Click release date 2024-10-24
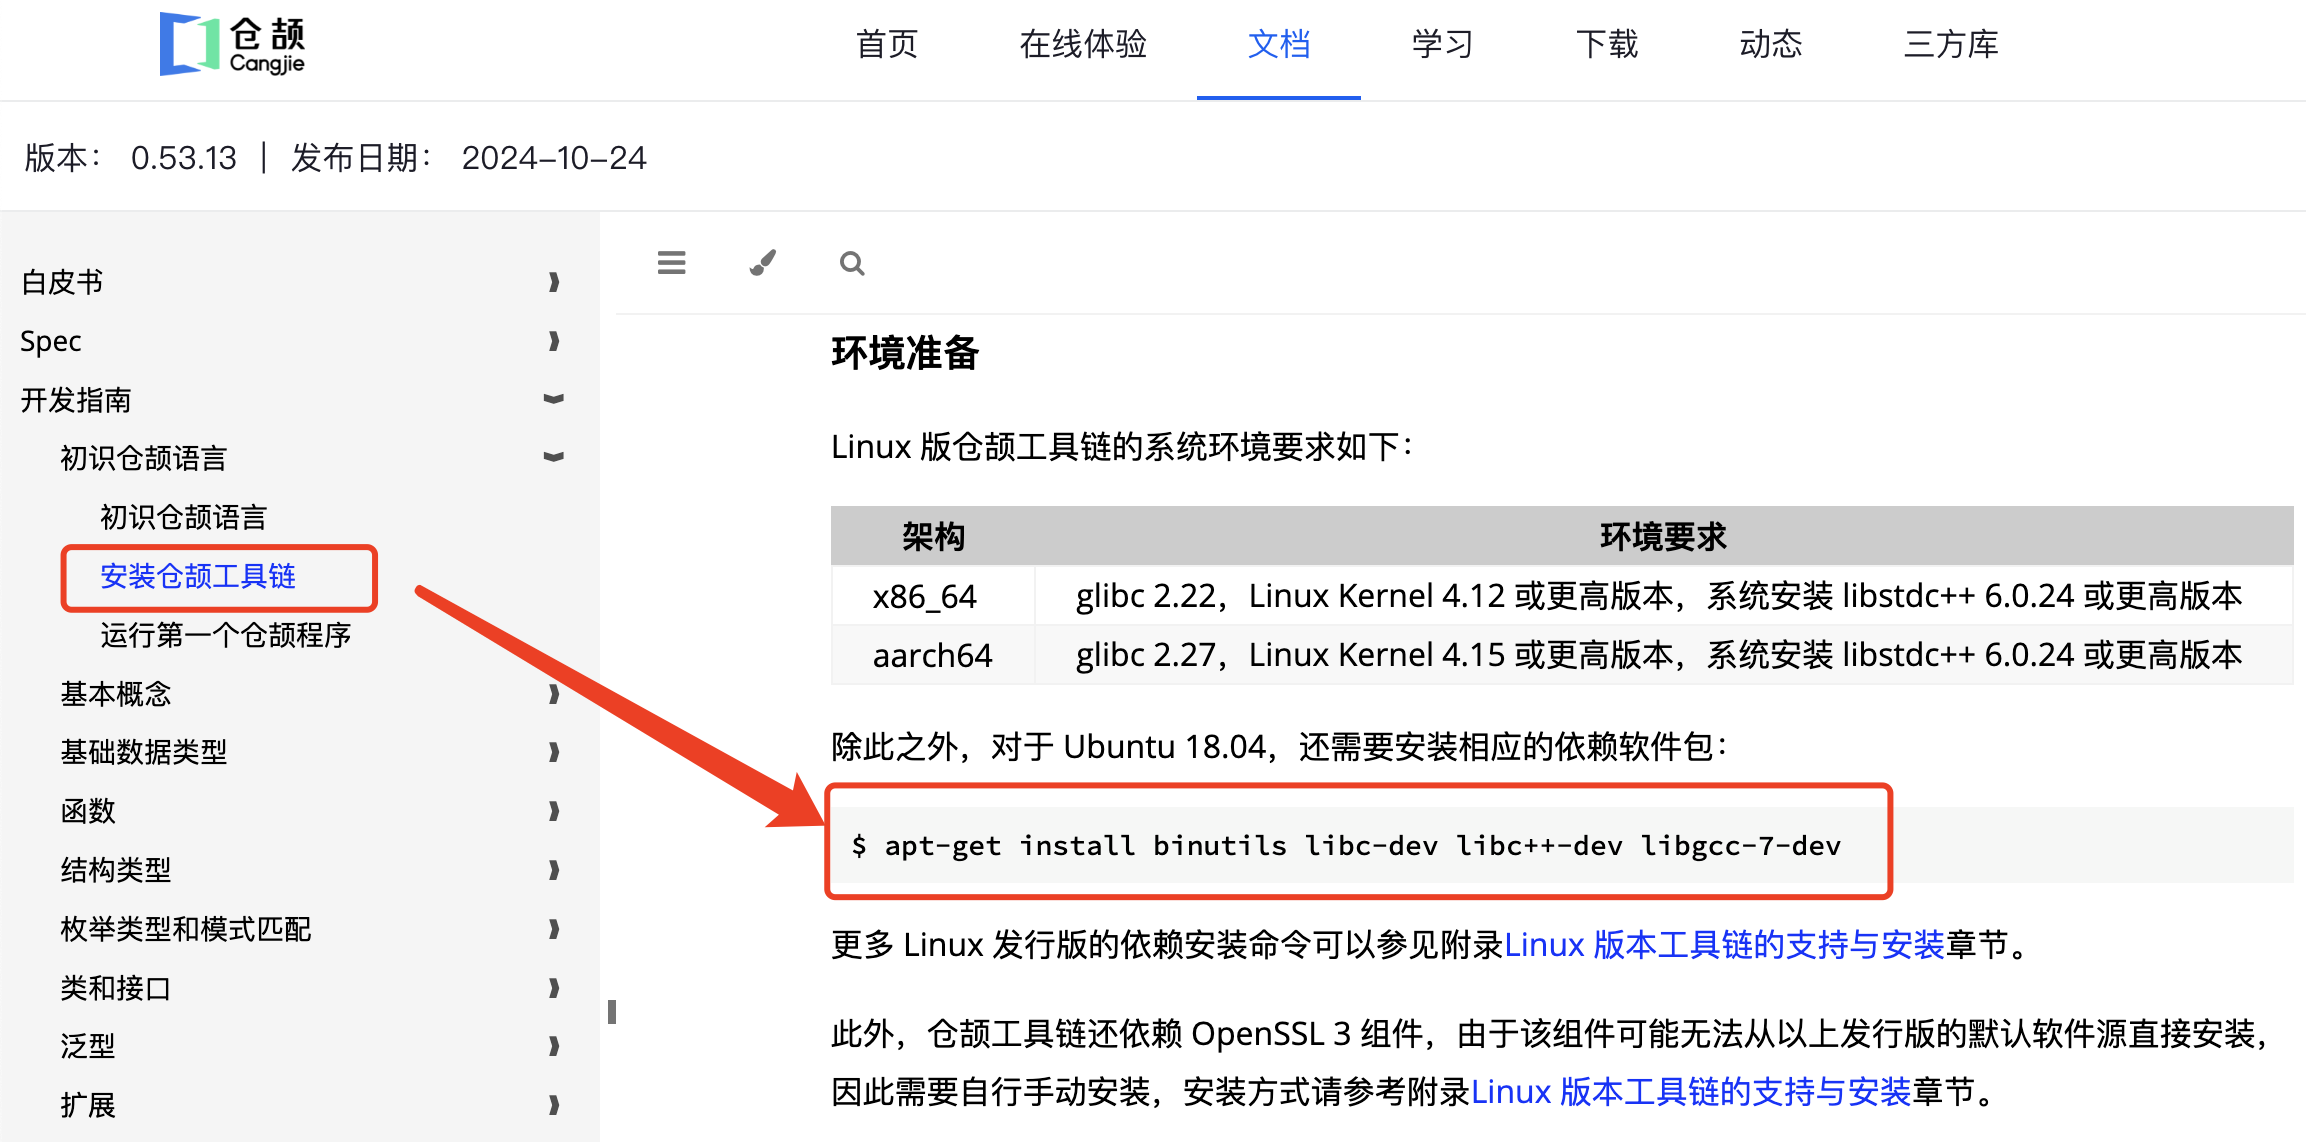The width and height of the screenshot is (2306, 1142). (x=554, y=158)
